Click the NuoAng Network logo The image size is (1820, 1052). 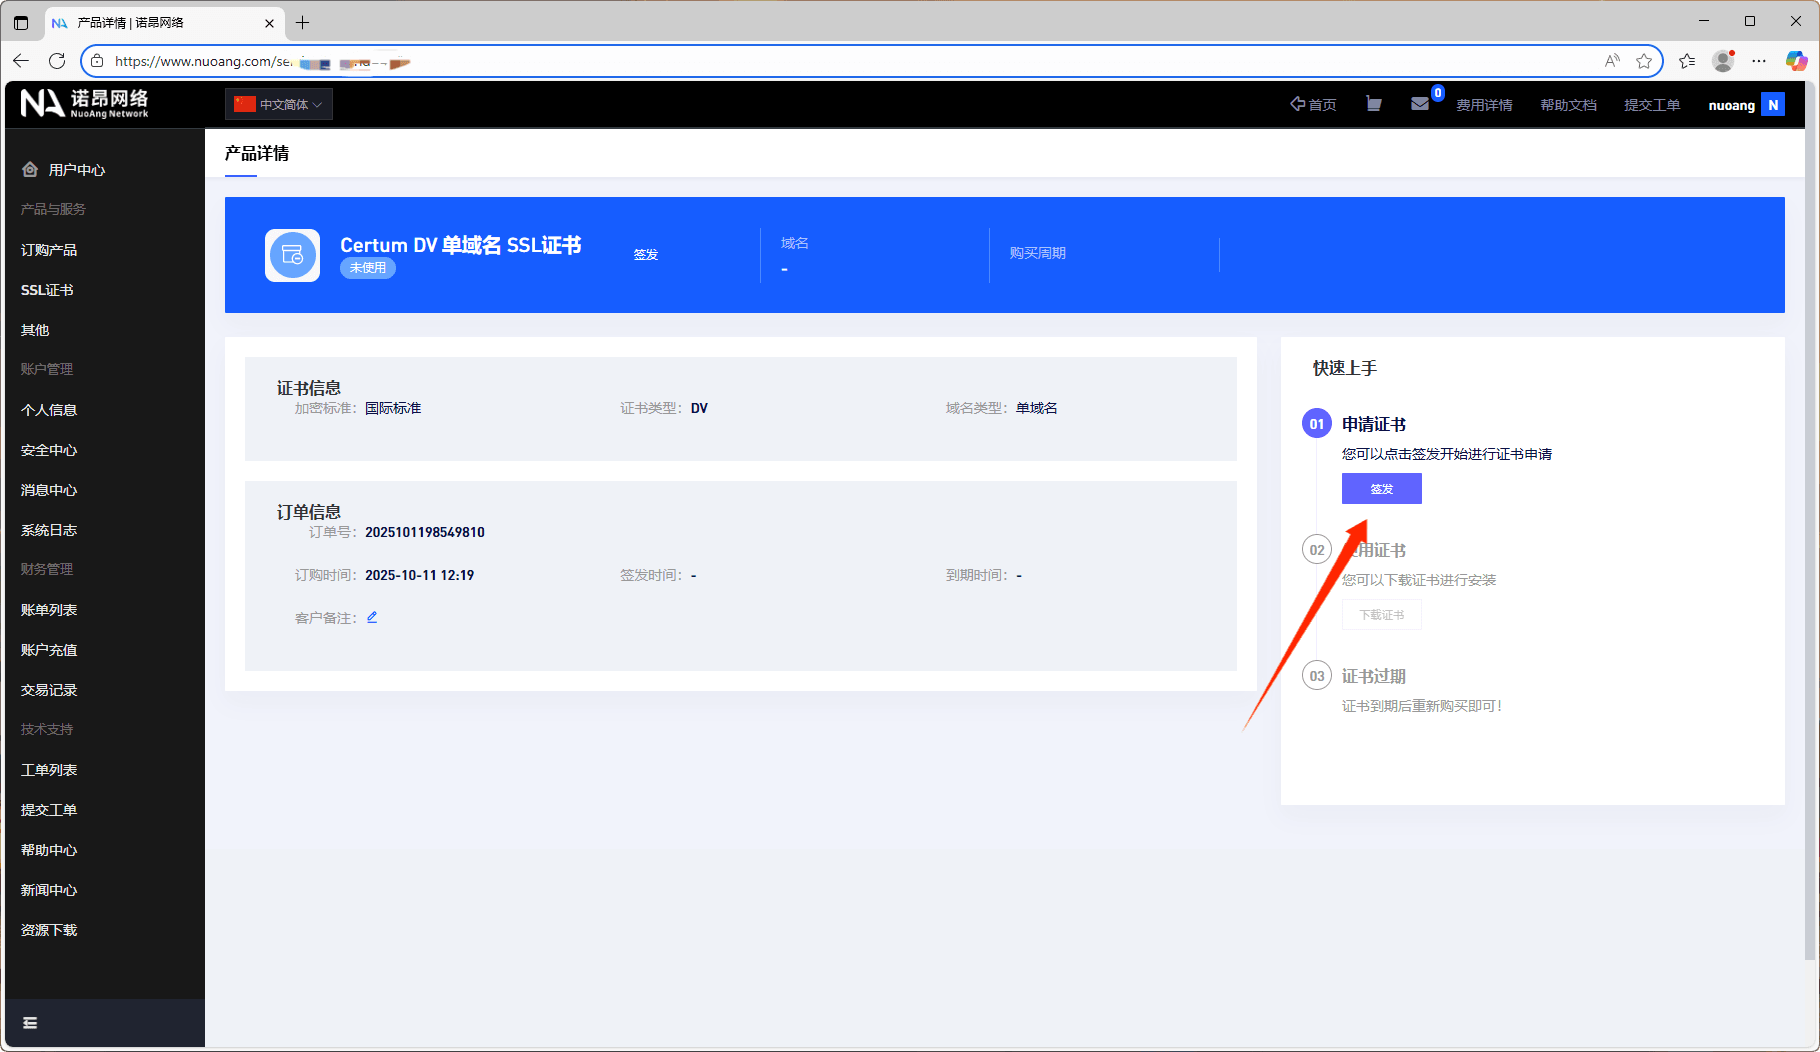tap(85, 103)
